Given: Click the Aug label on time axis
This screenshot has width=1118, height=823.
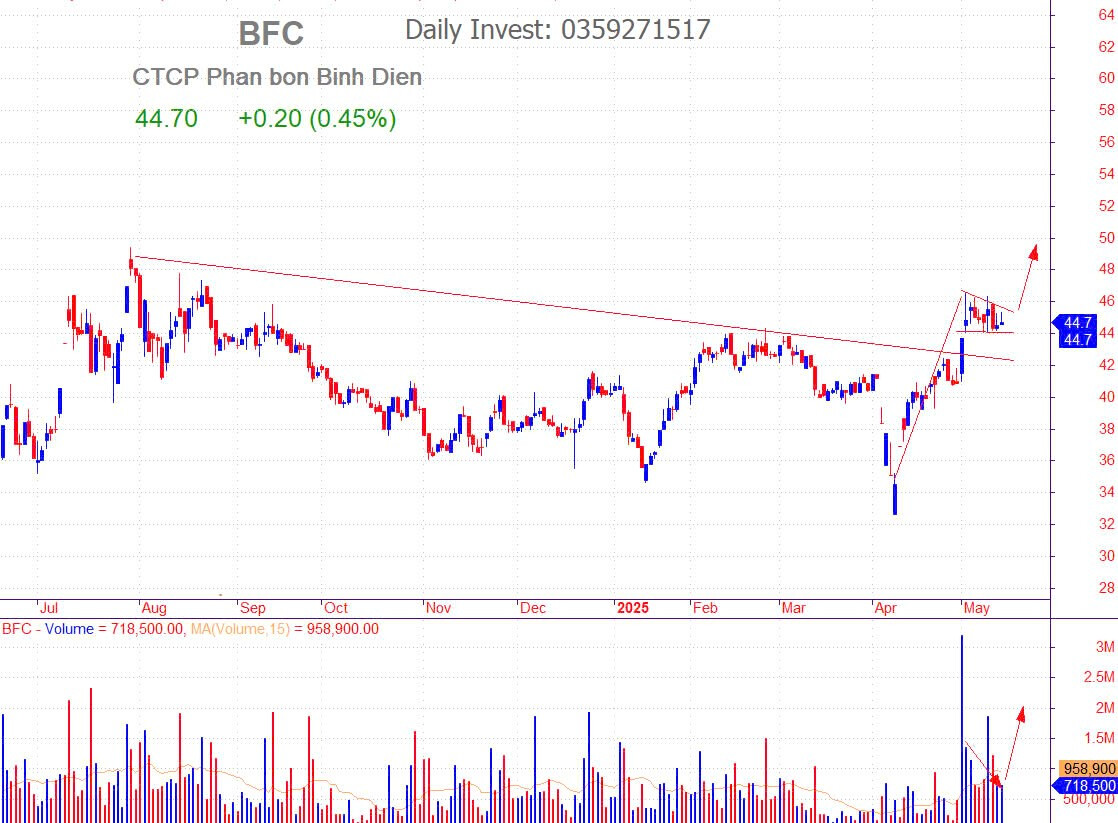Looking at the screenshot, I should (154, 608).
